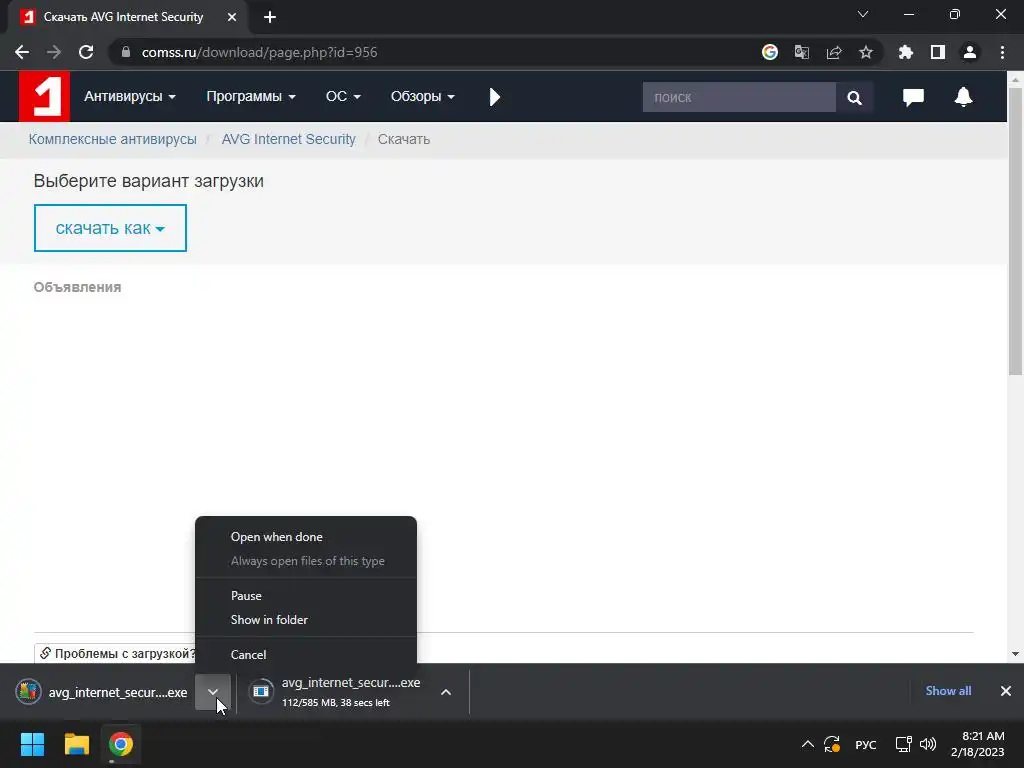Show hidden tray icons chevron
Screen dimensions: 1024x768
[808, 744]
